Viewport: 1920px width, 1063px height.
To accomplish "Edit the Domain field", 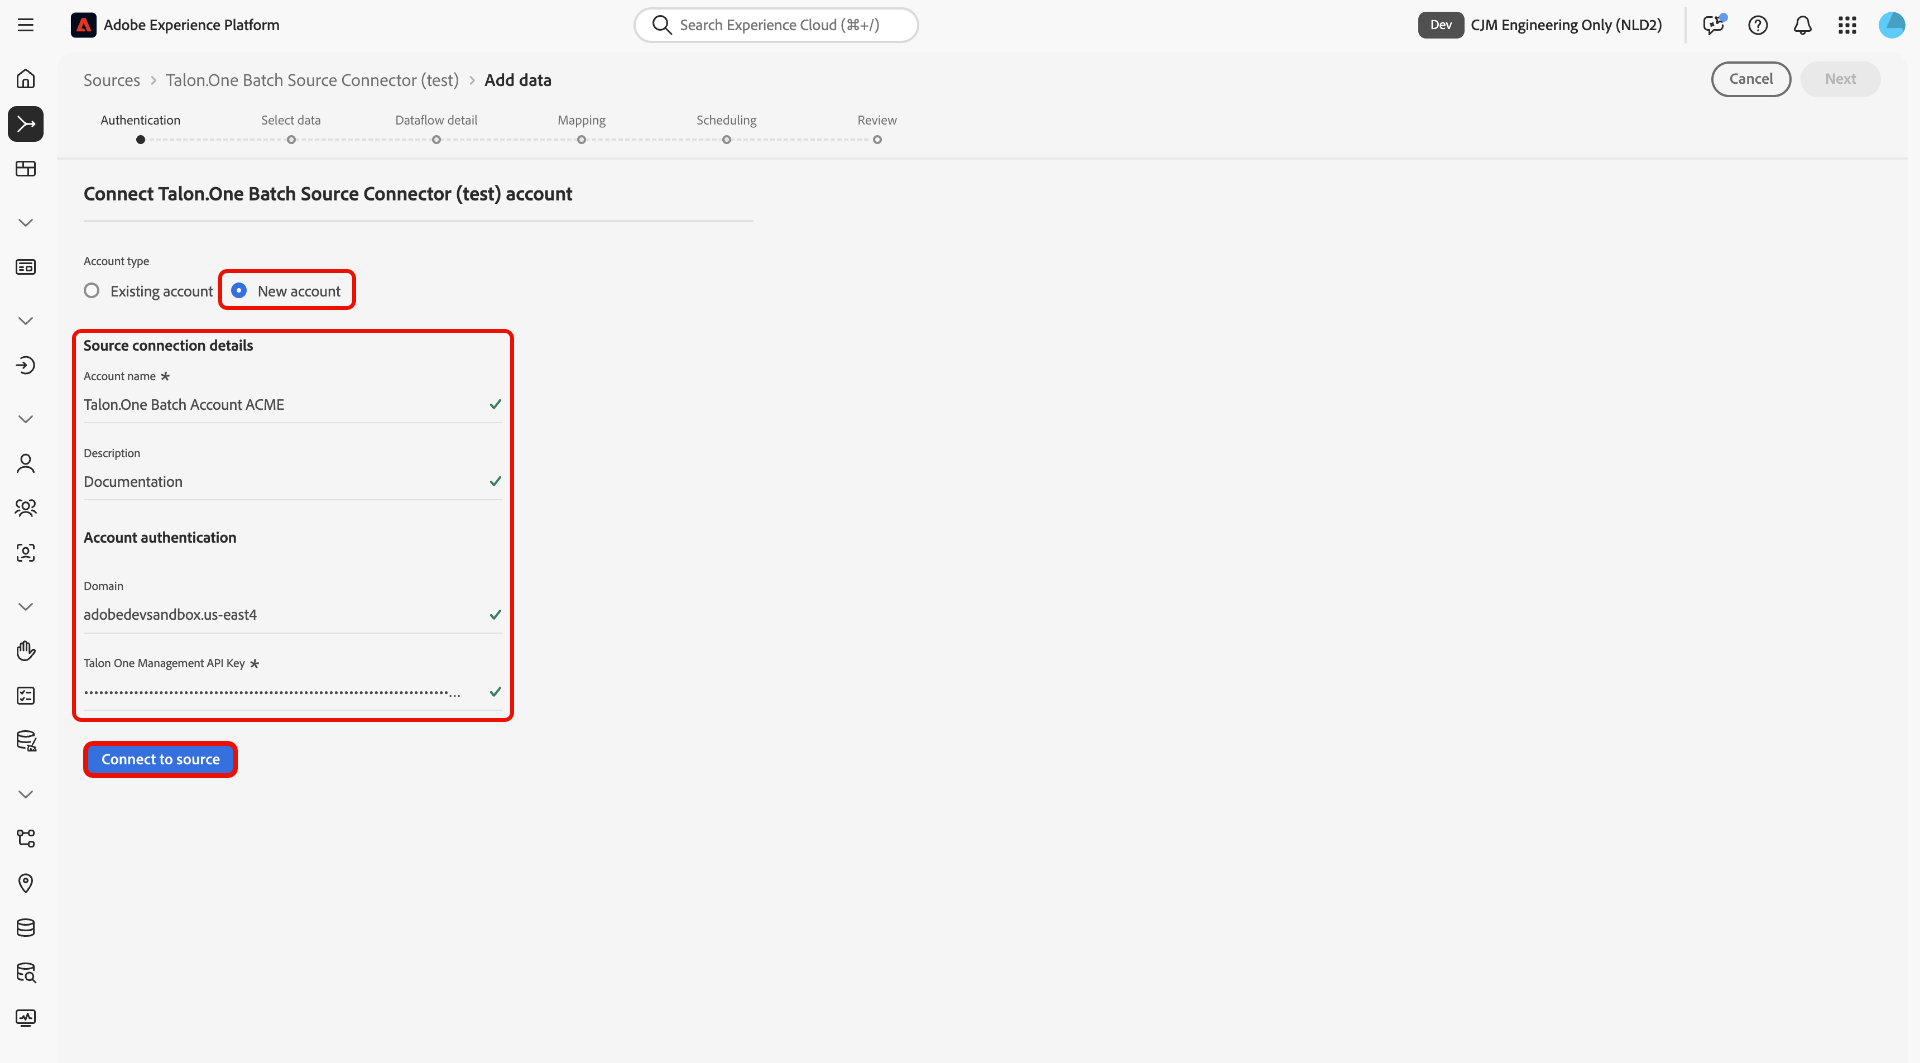I will [293, 615].
